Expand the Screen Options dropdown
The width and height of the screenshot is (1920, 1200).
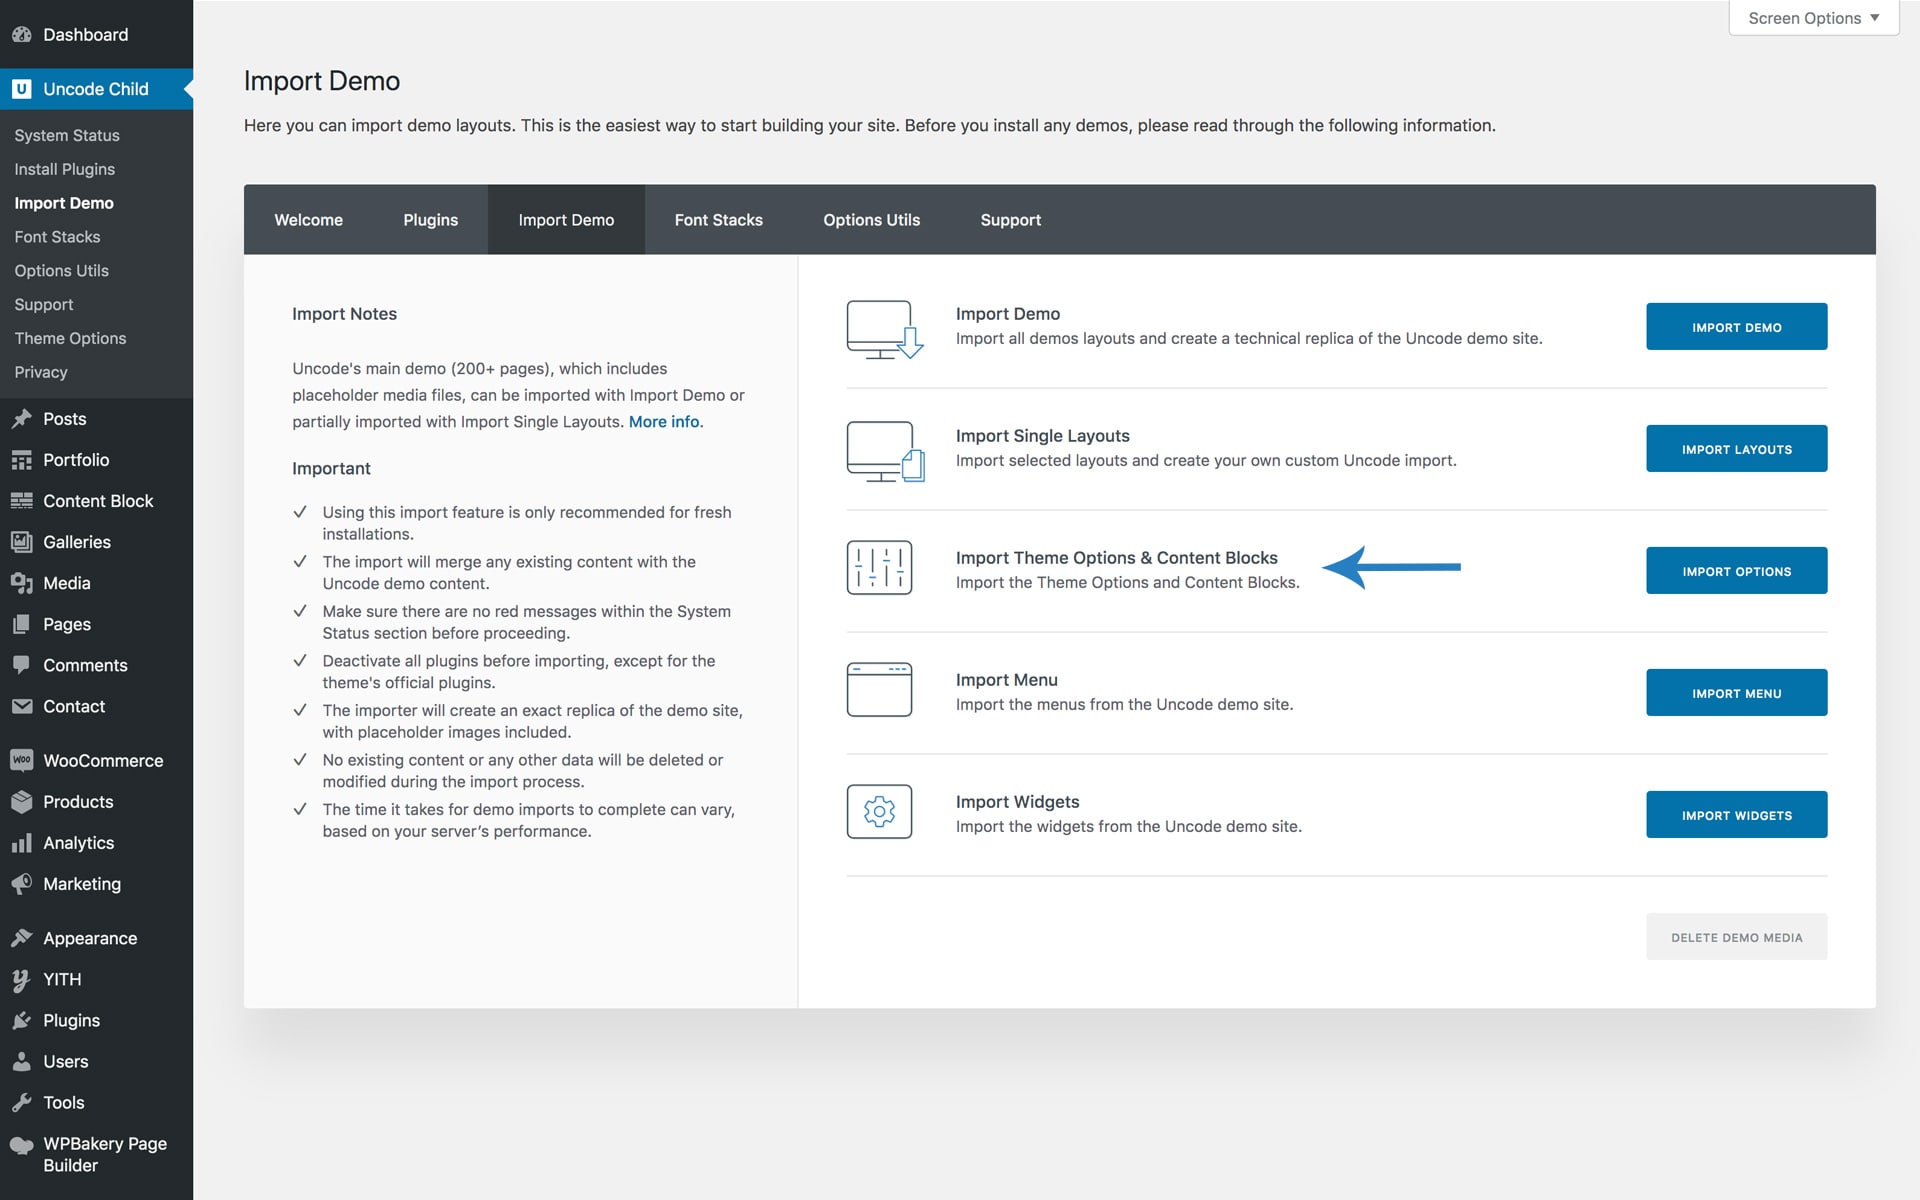pyautogui.click(x=1812, y=18)
